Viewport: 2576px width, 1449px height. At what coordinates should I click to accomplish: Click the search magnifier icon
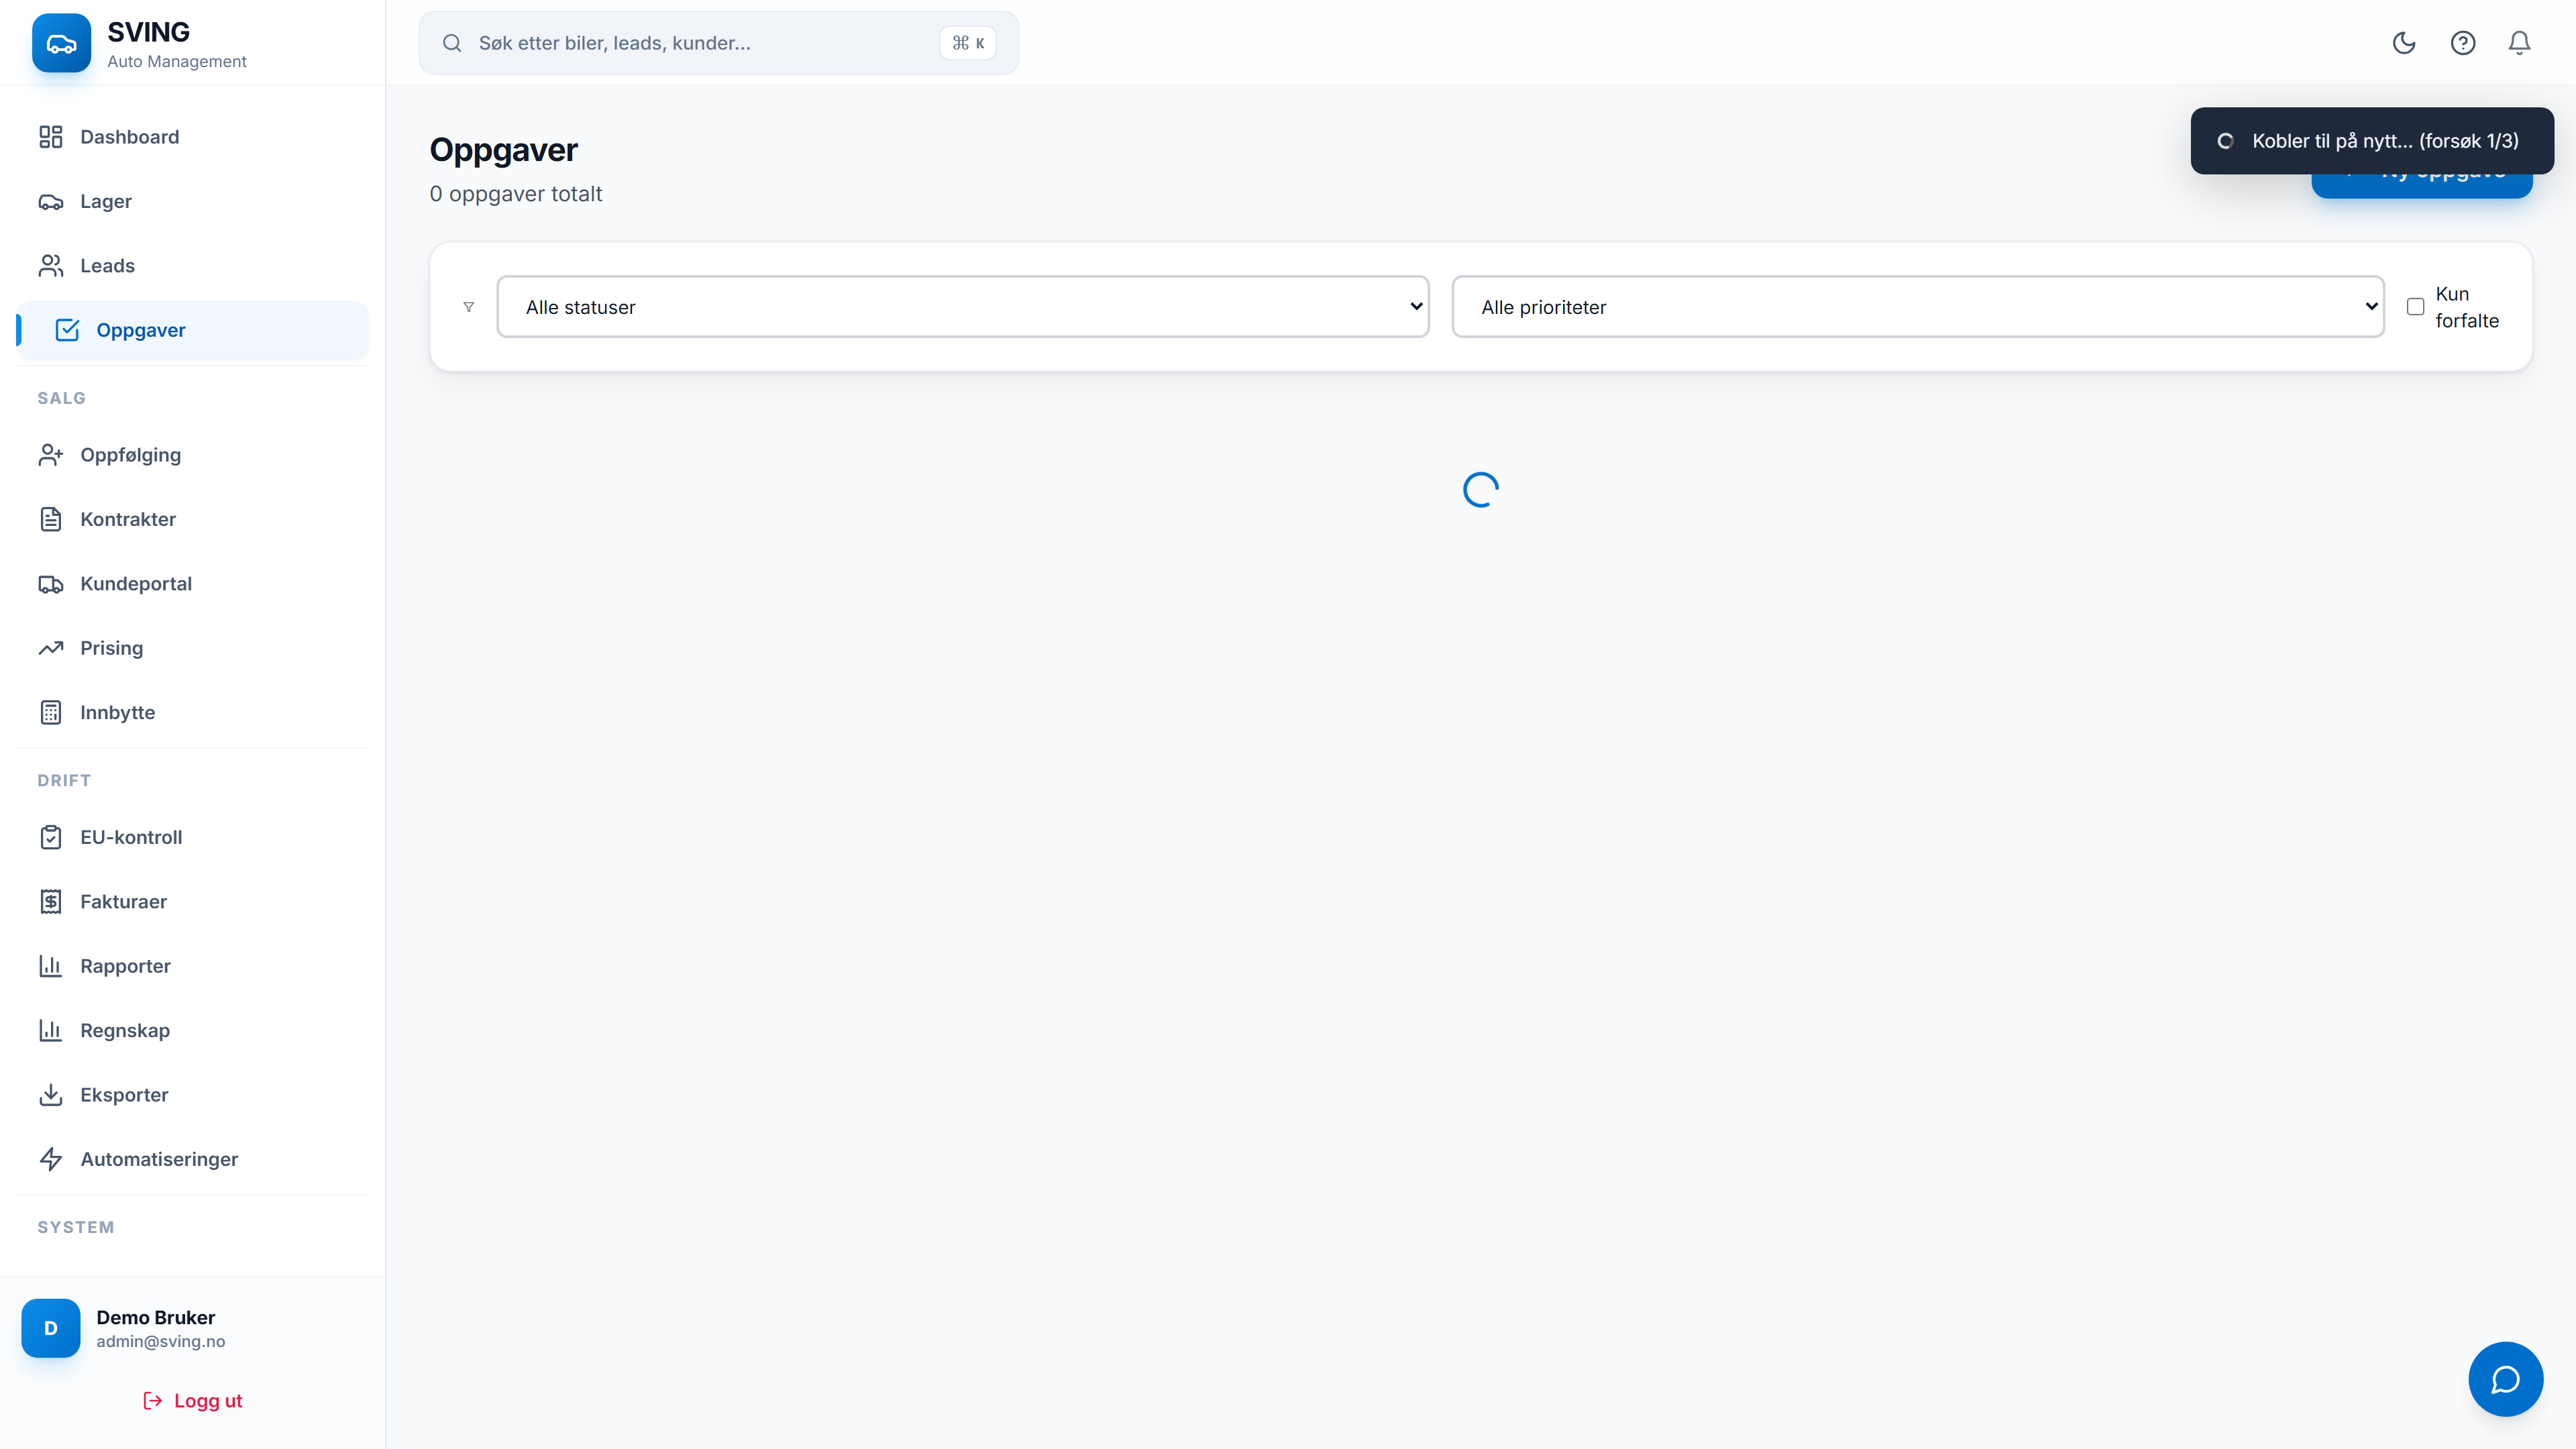pos(452,43)
